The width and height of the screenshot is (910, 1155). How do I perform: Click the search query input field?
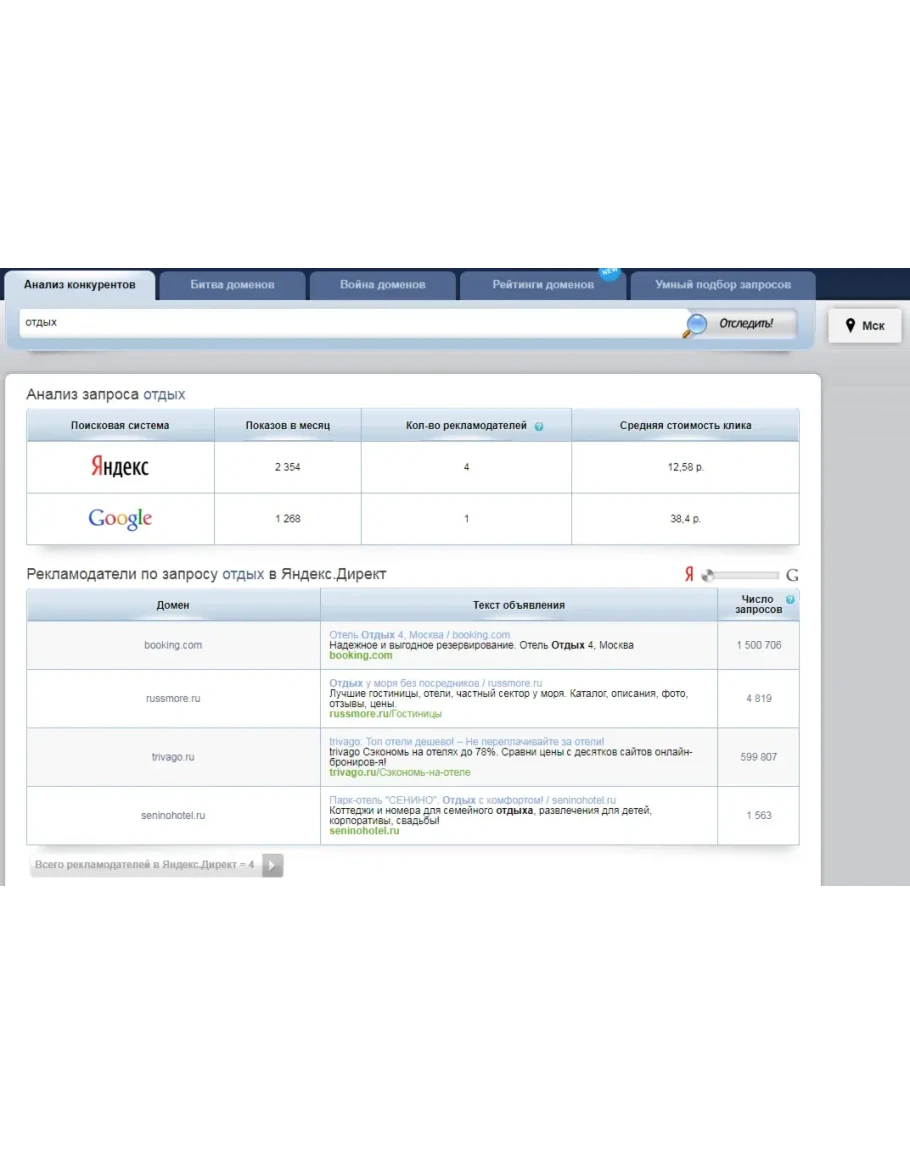(350, 323)
